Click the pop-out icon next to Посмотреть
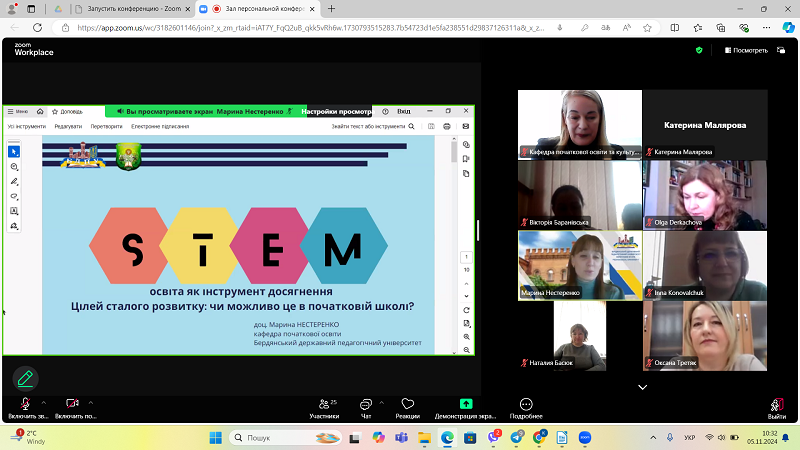The image size is (800, 450). click(x=781, y=50)
